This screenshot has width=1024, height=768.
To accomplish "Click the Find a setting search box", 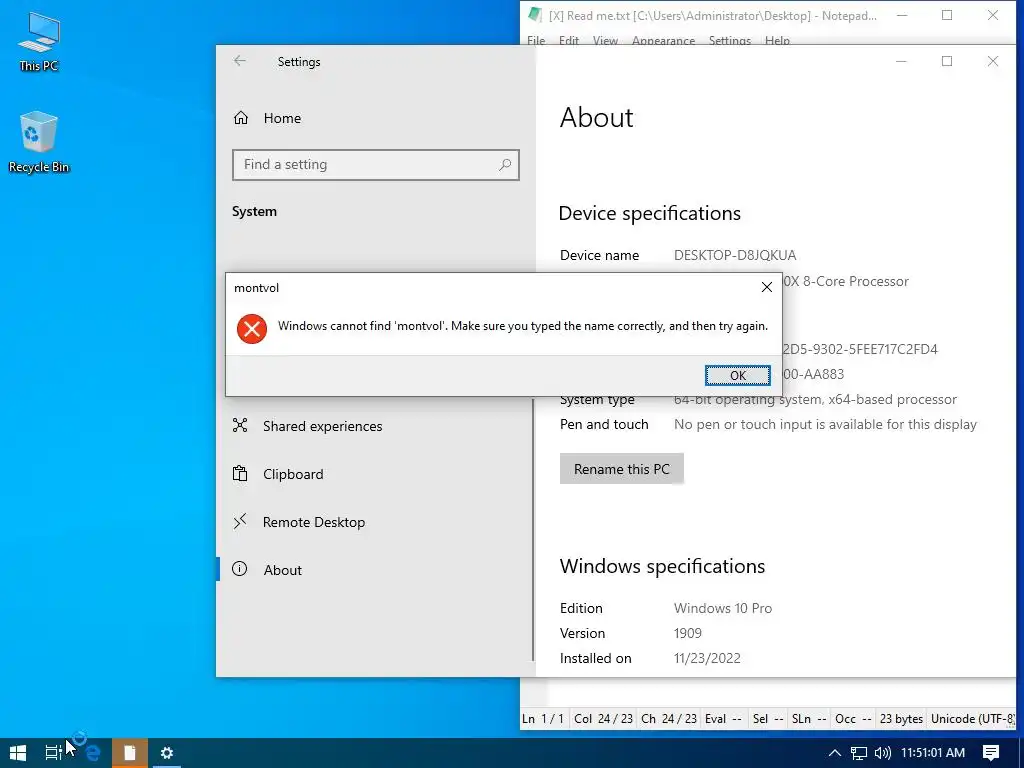I will click(x=376, y=165).
